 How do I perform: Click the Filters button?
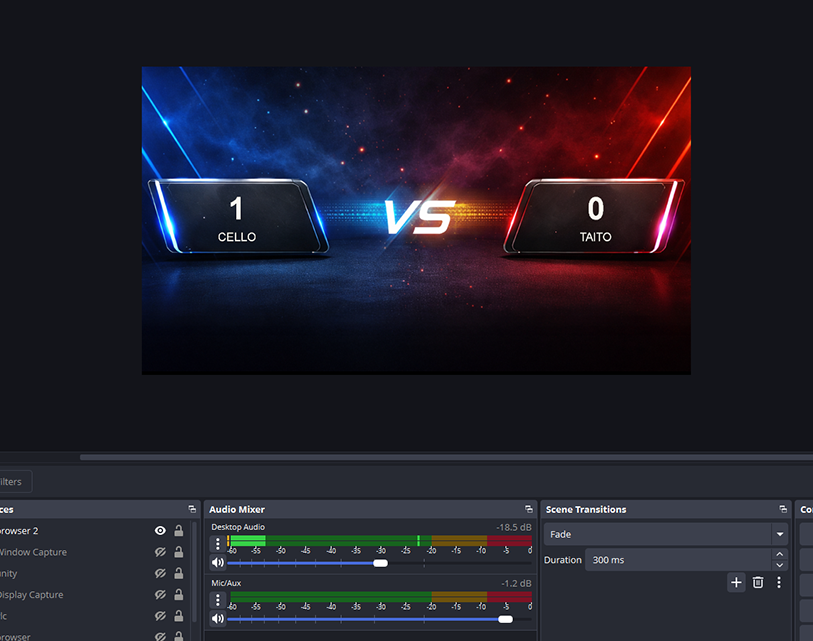pyautogui.click(x=10, y=481)
